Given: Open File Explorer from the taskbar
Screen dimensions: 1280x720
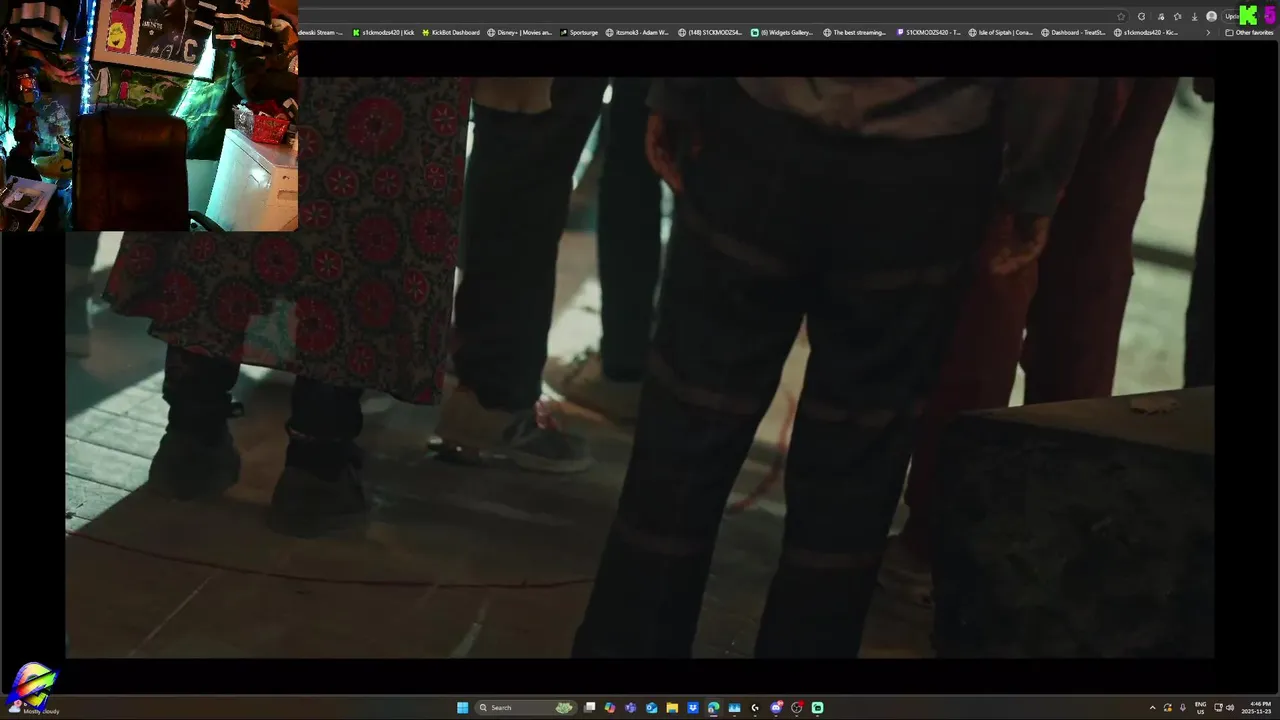Looking at the screenshot, I should click(672, 708).
